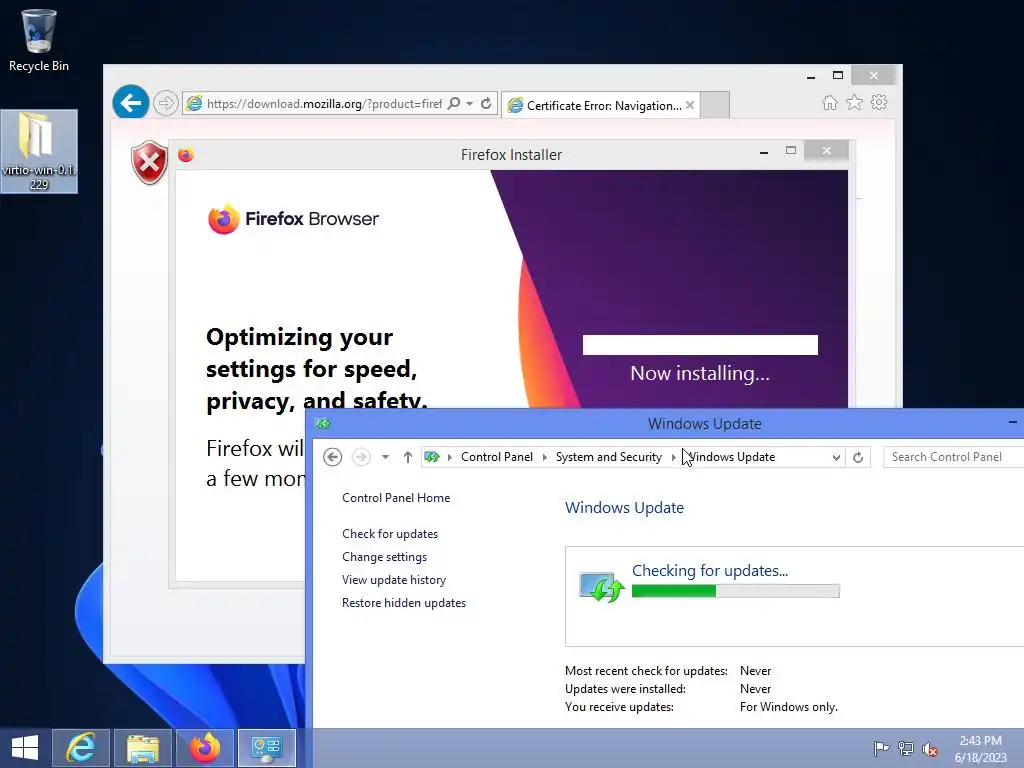Click the Windows Update status icon
This screenshot has width=1024, height=768.
point(601,586)
